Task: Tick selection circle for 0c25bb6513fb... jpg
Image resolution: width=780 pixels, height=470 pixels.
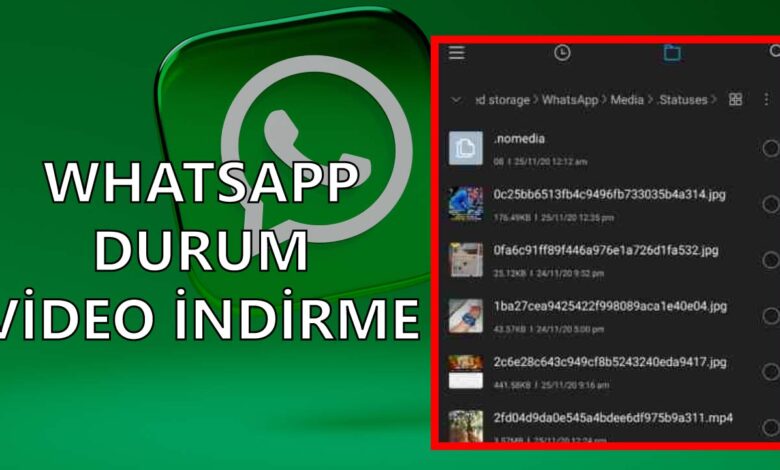Action: (x=771, y=204)
